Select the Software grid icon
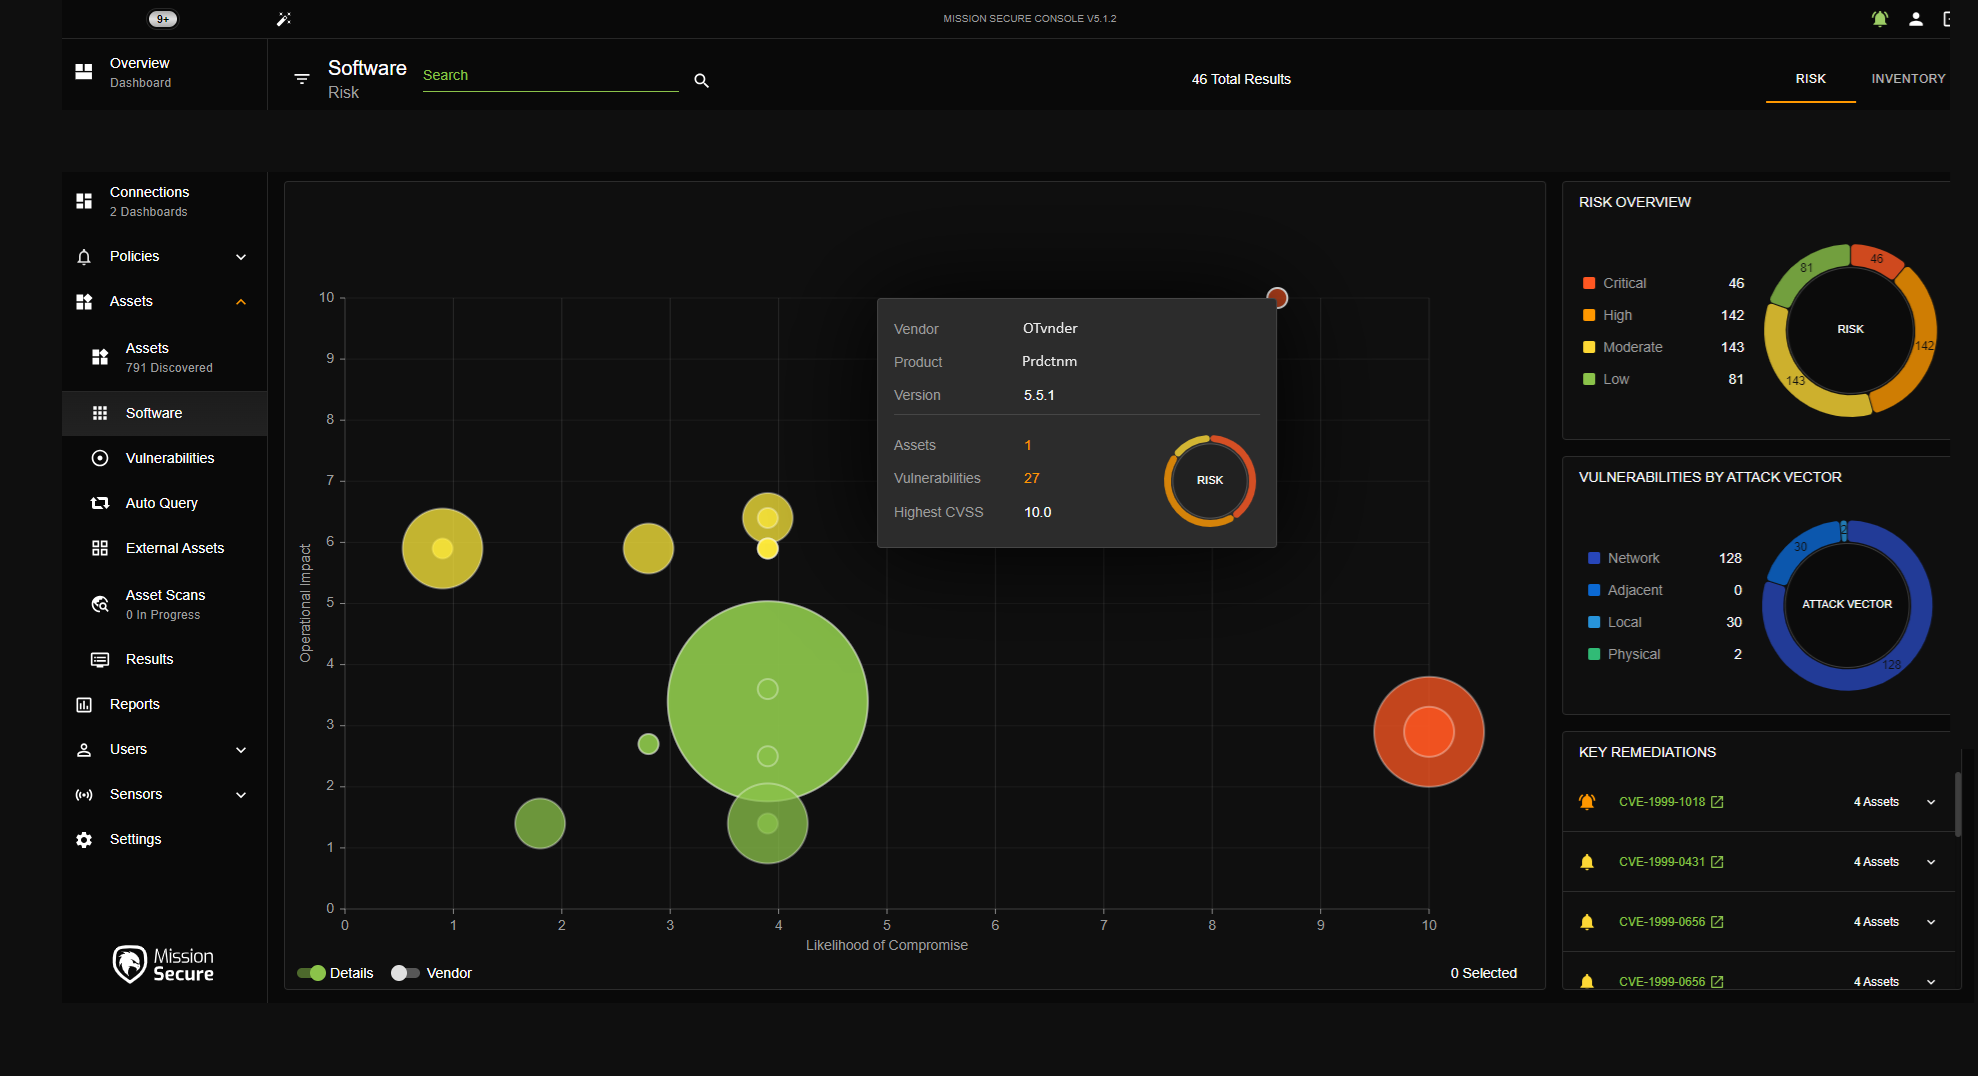Screen dimensions: 1978x1076 100,413
